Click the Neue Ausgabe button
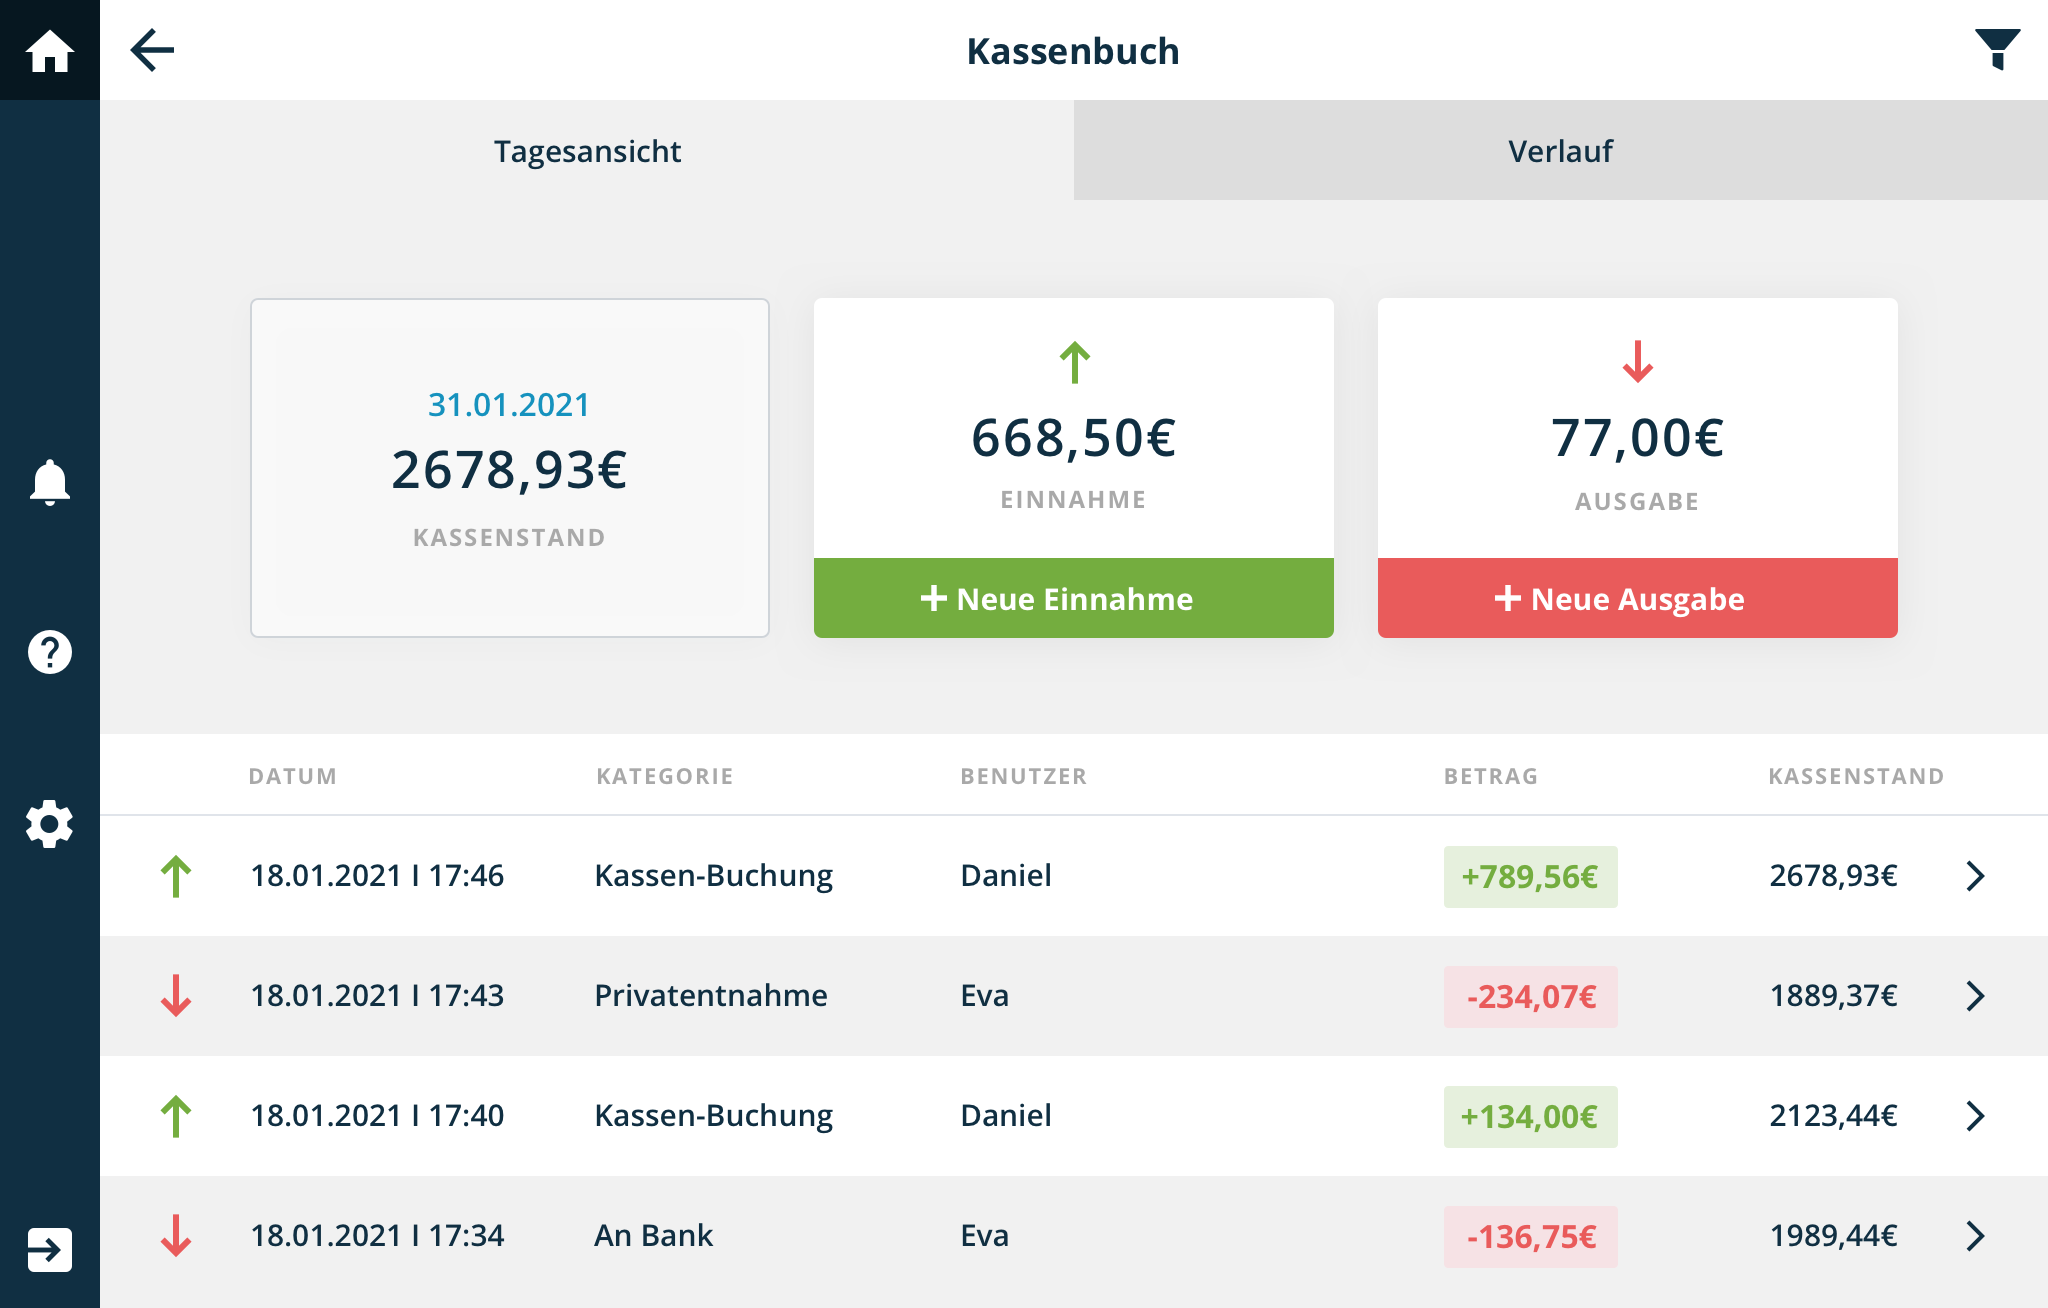Image resolution: width=2048 pixels, height=1308 pixels. pos(1636,598)
